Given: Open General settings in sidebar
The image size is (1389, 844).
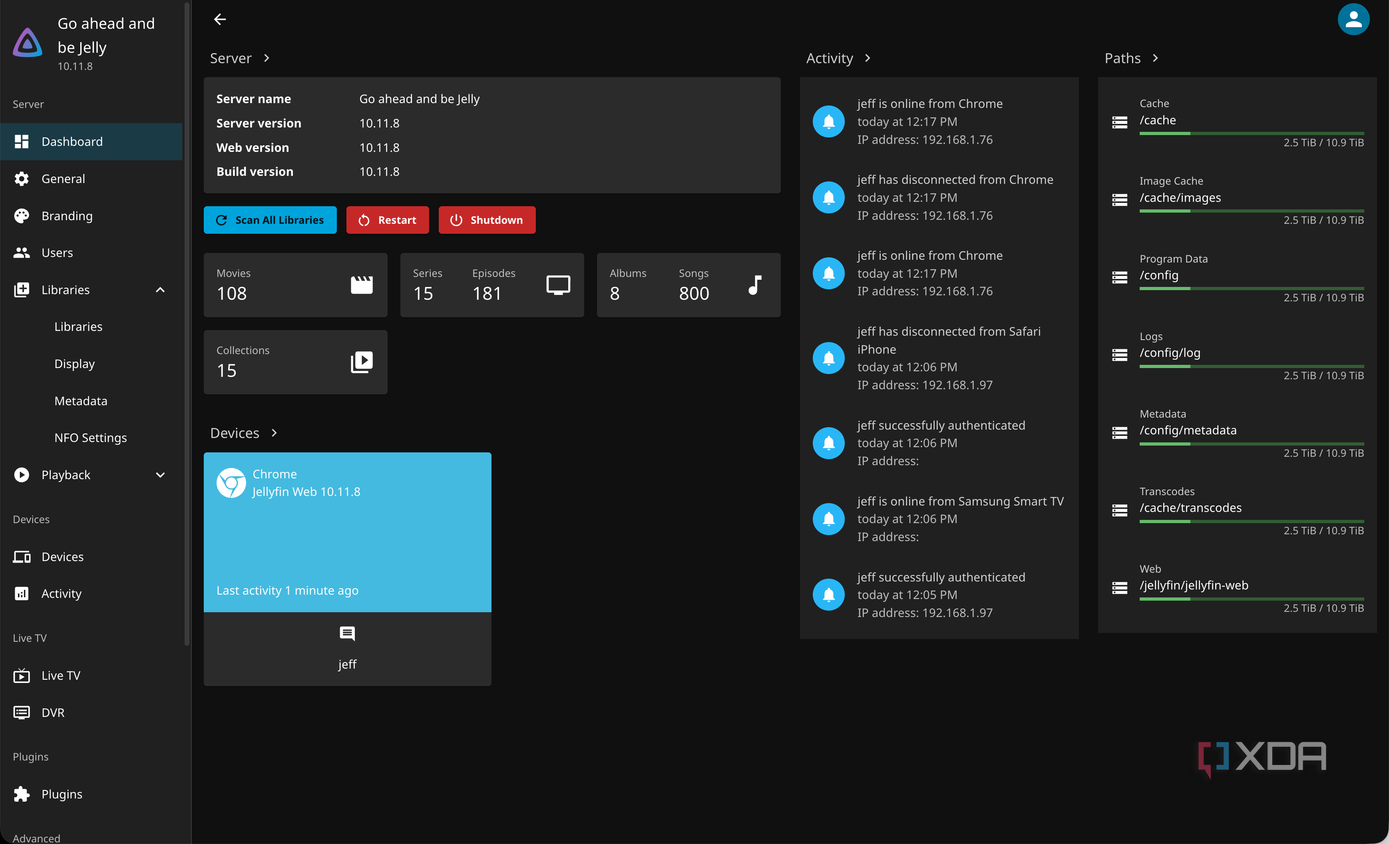Looking at the screenshot, I should (x=91, y=179).
